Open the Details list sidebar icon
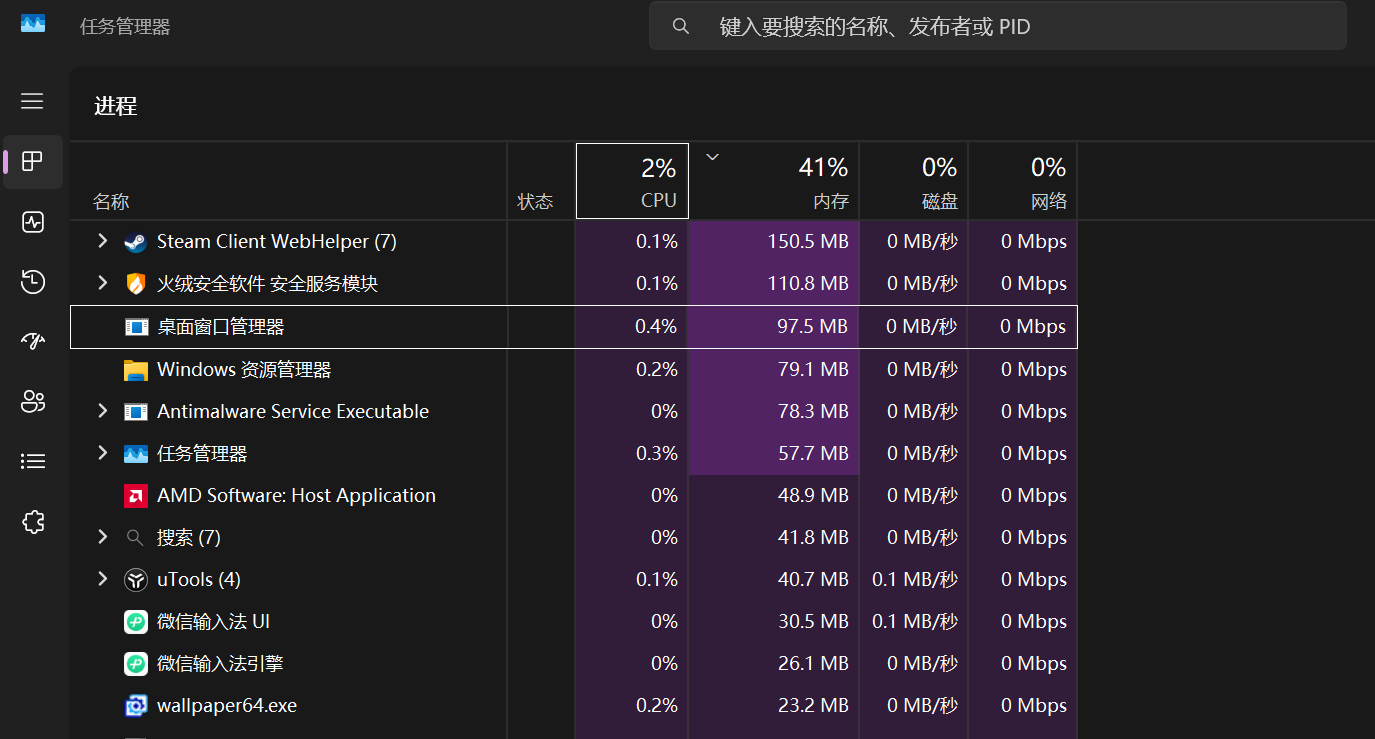The width and height of the screenshot is (1375, 739). 33,461
